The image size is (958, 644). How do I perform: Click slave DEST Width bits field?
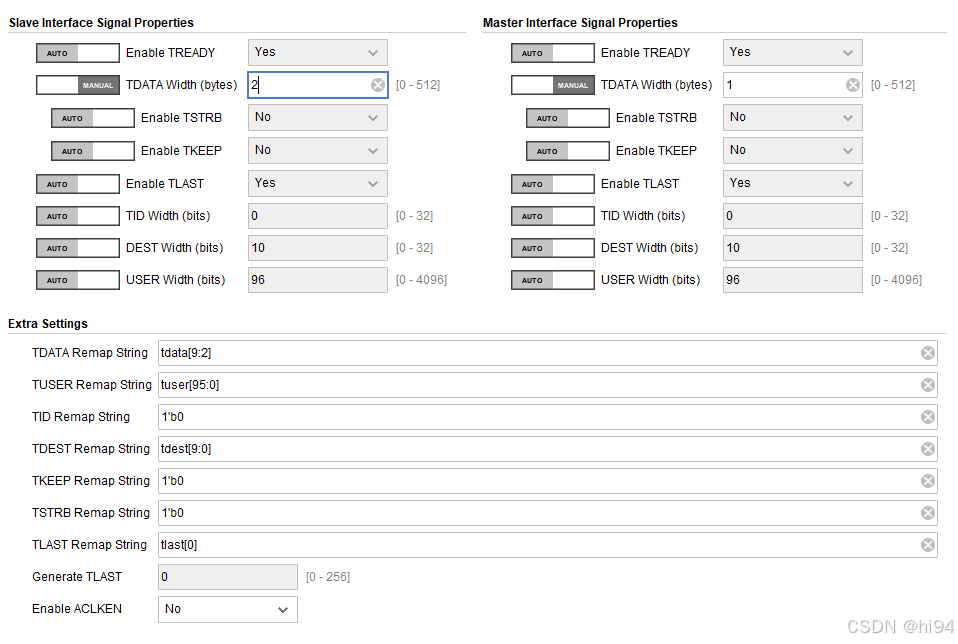[318, 248]
